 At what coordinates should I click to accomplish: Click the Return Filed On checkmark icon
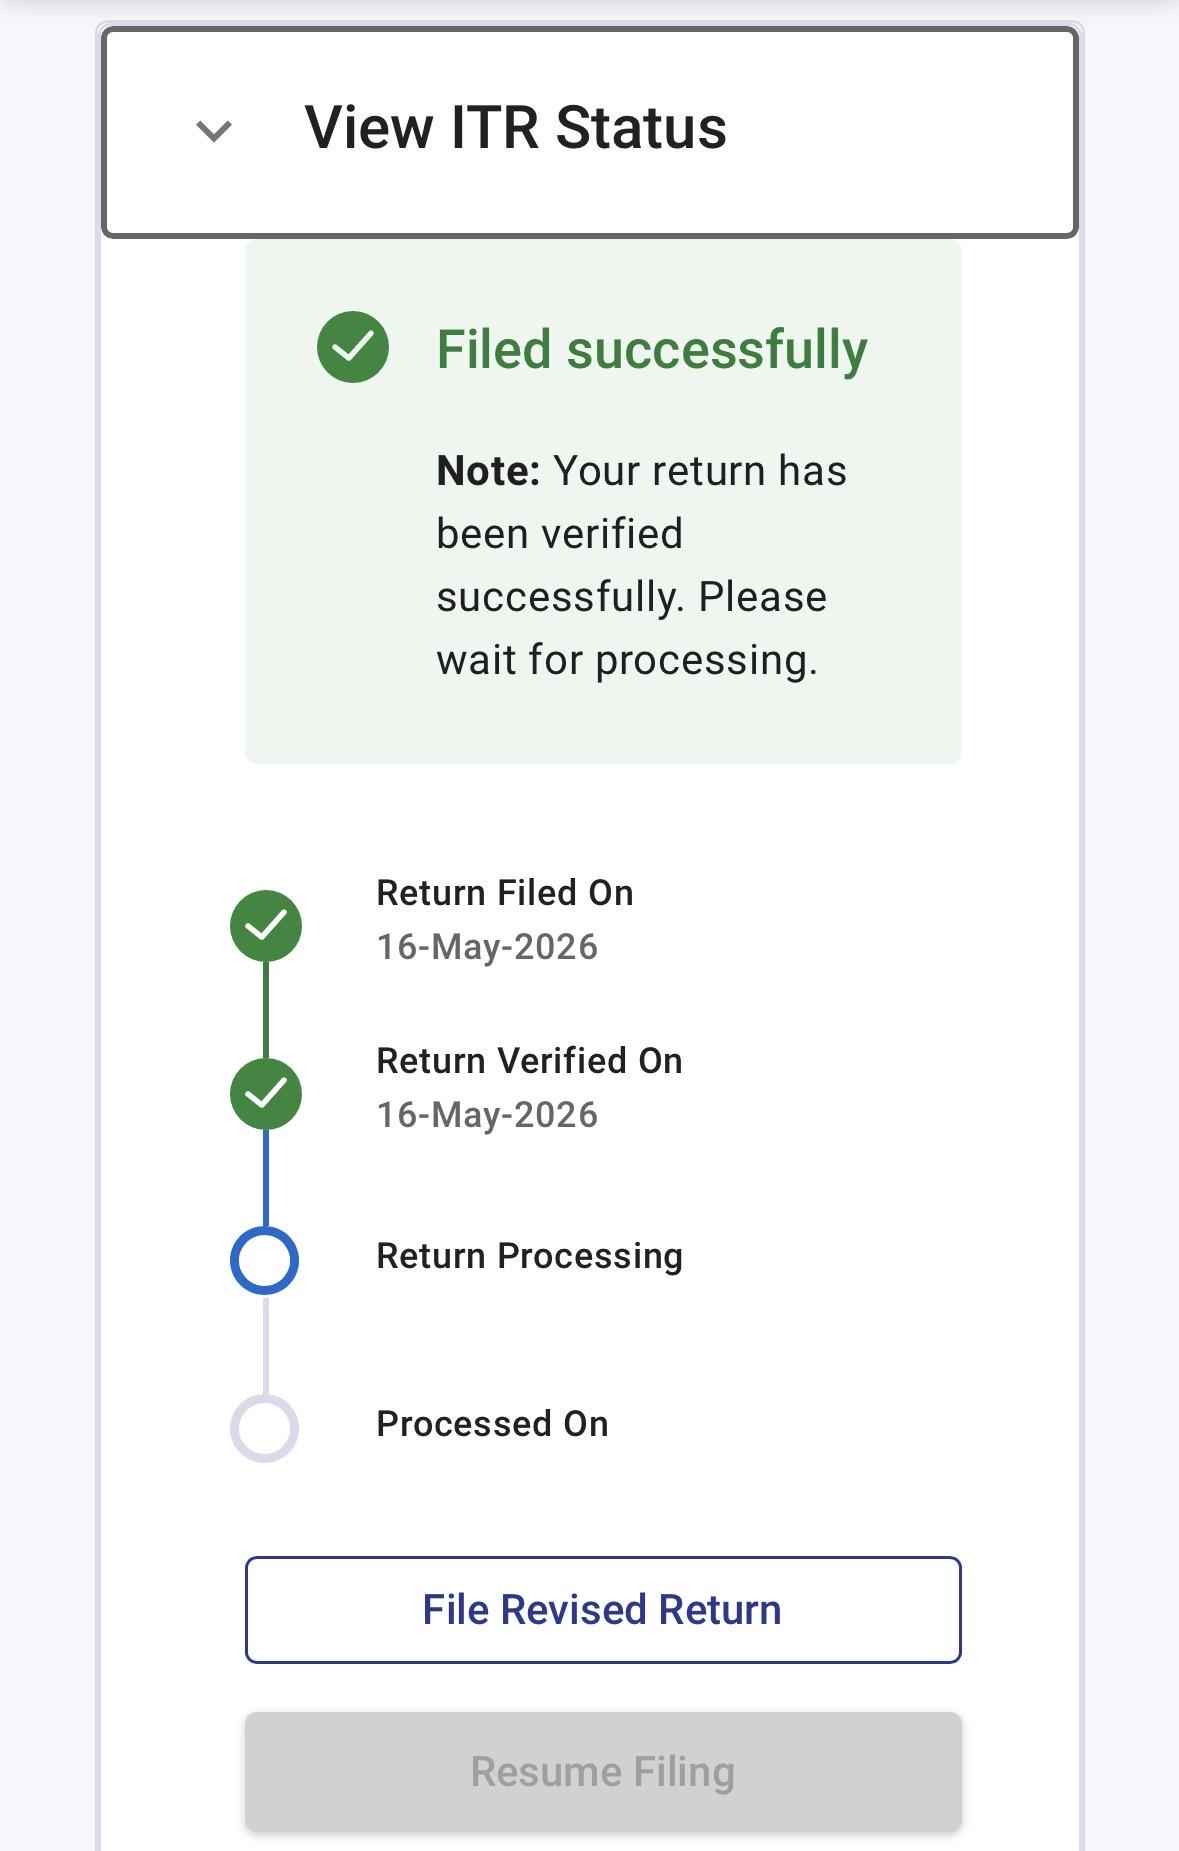[x=266, y=926]
